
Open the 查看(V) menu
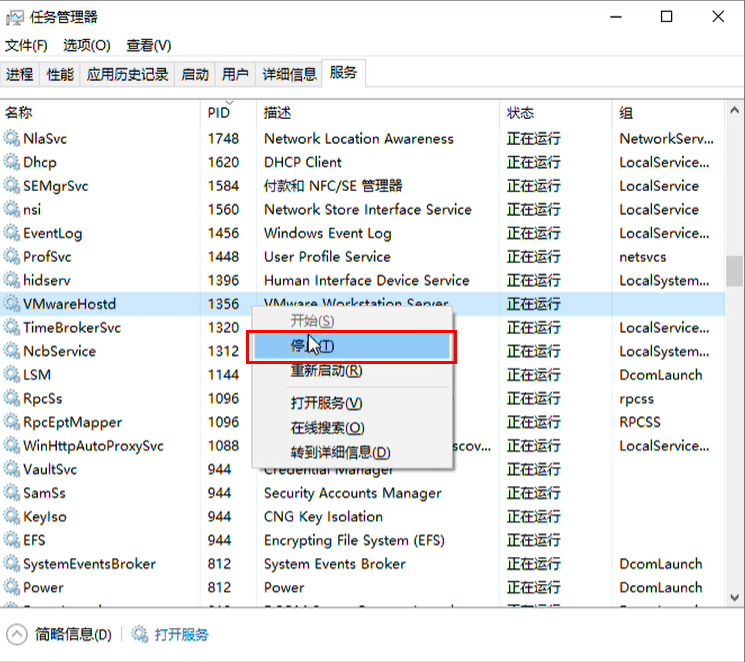[149, 45]
